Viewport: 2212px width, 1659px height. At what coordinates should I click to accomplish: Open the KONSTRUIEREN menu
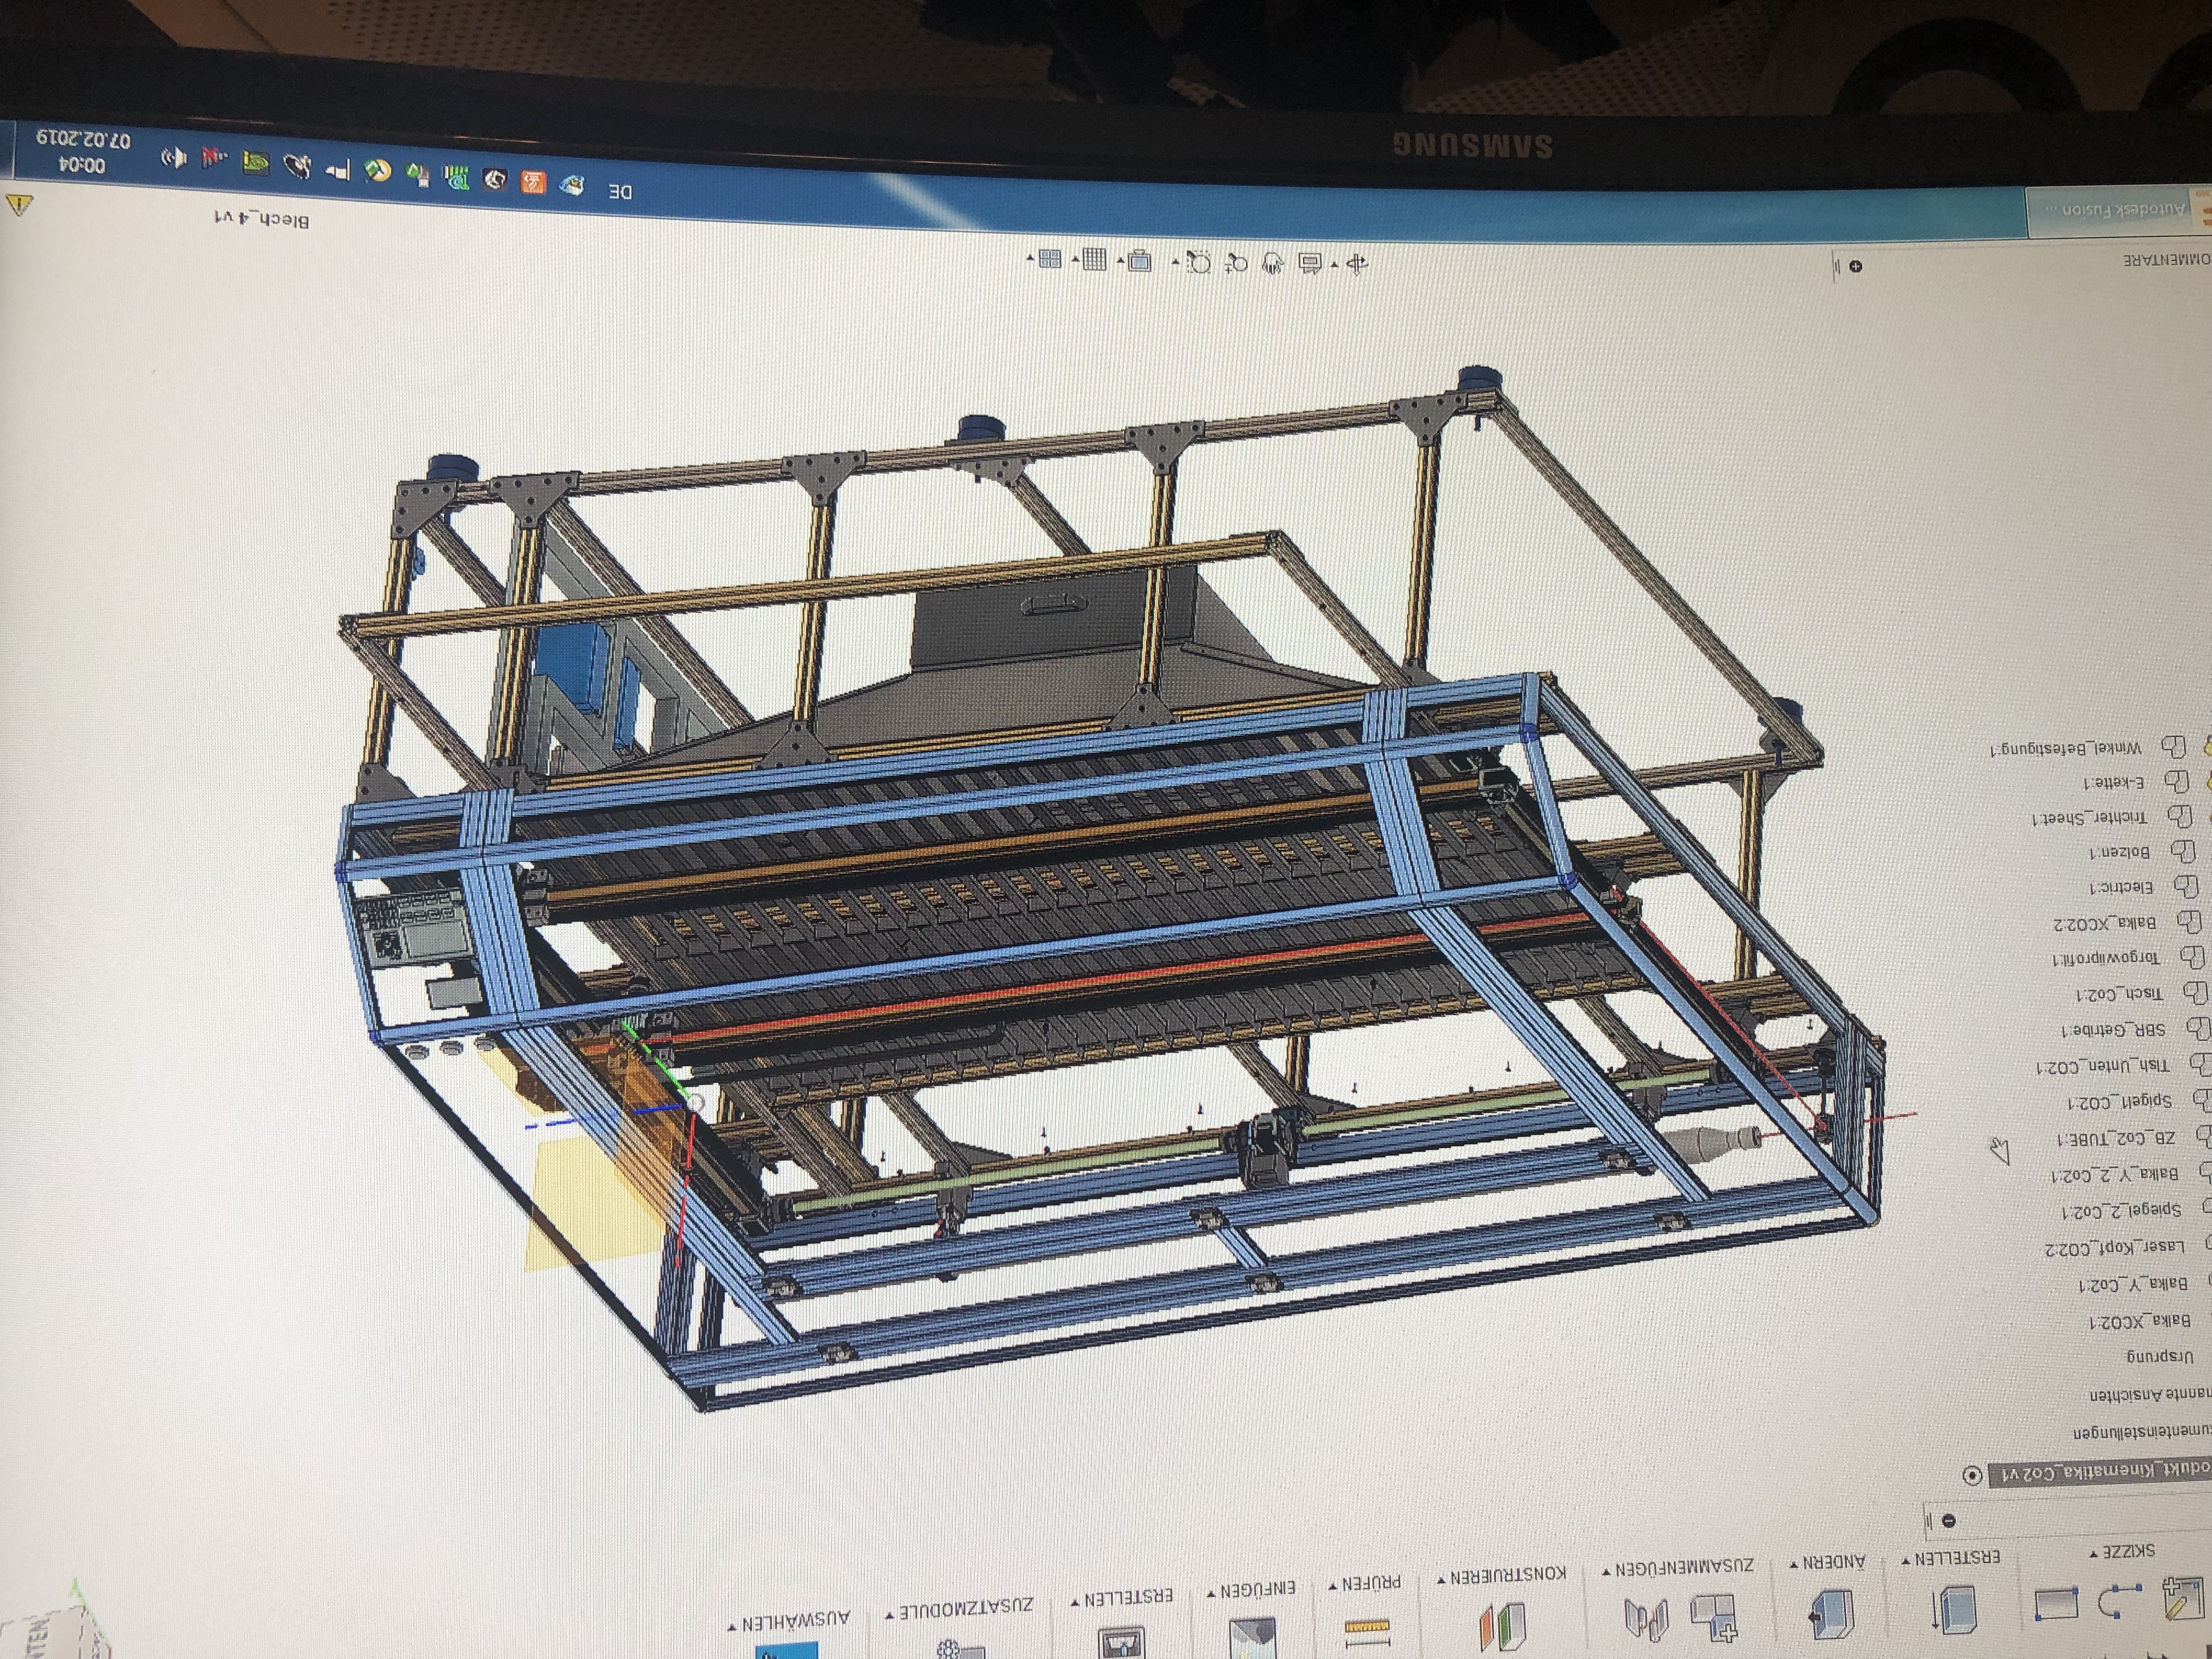click(x=1501, y=1575)
